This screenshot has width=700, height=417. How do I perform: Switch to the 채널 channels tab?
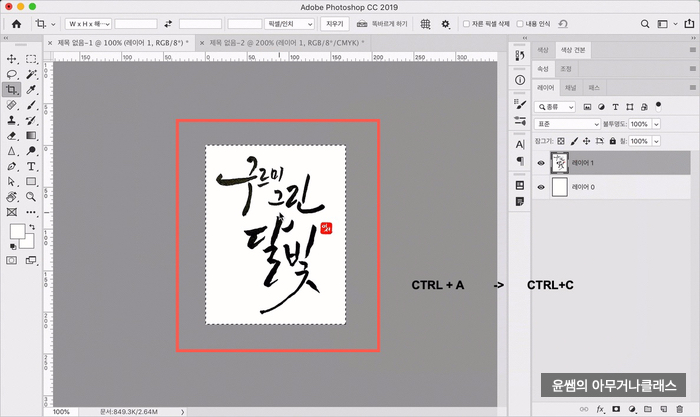tap(571, 88)
